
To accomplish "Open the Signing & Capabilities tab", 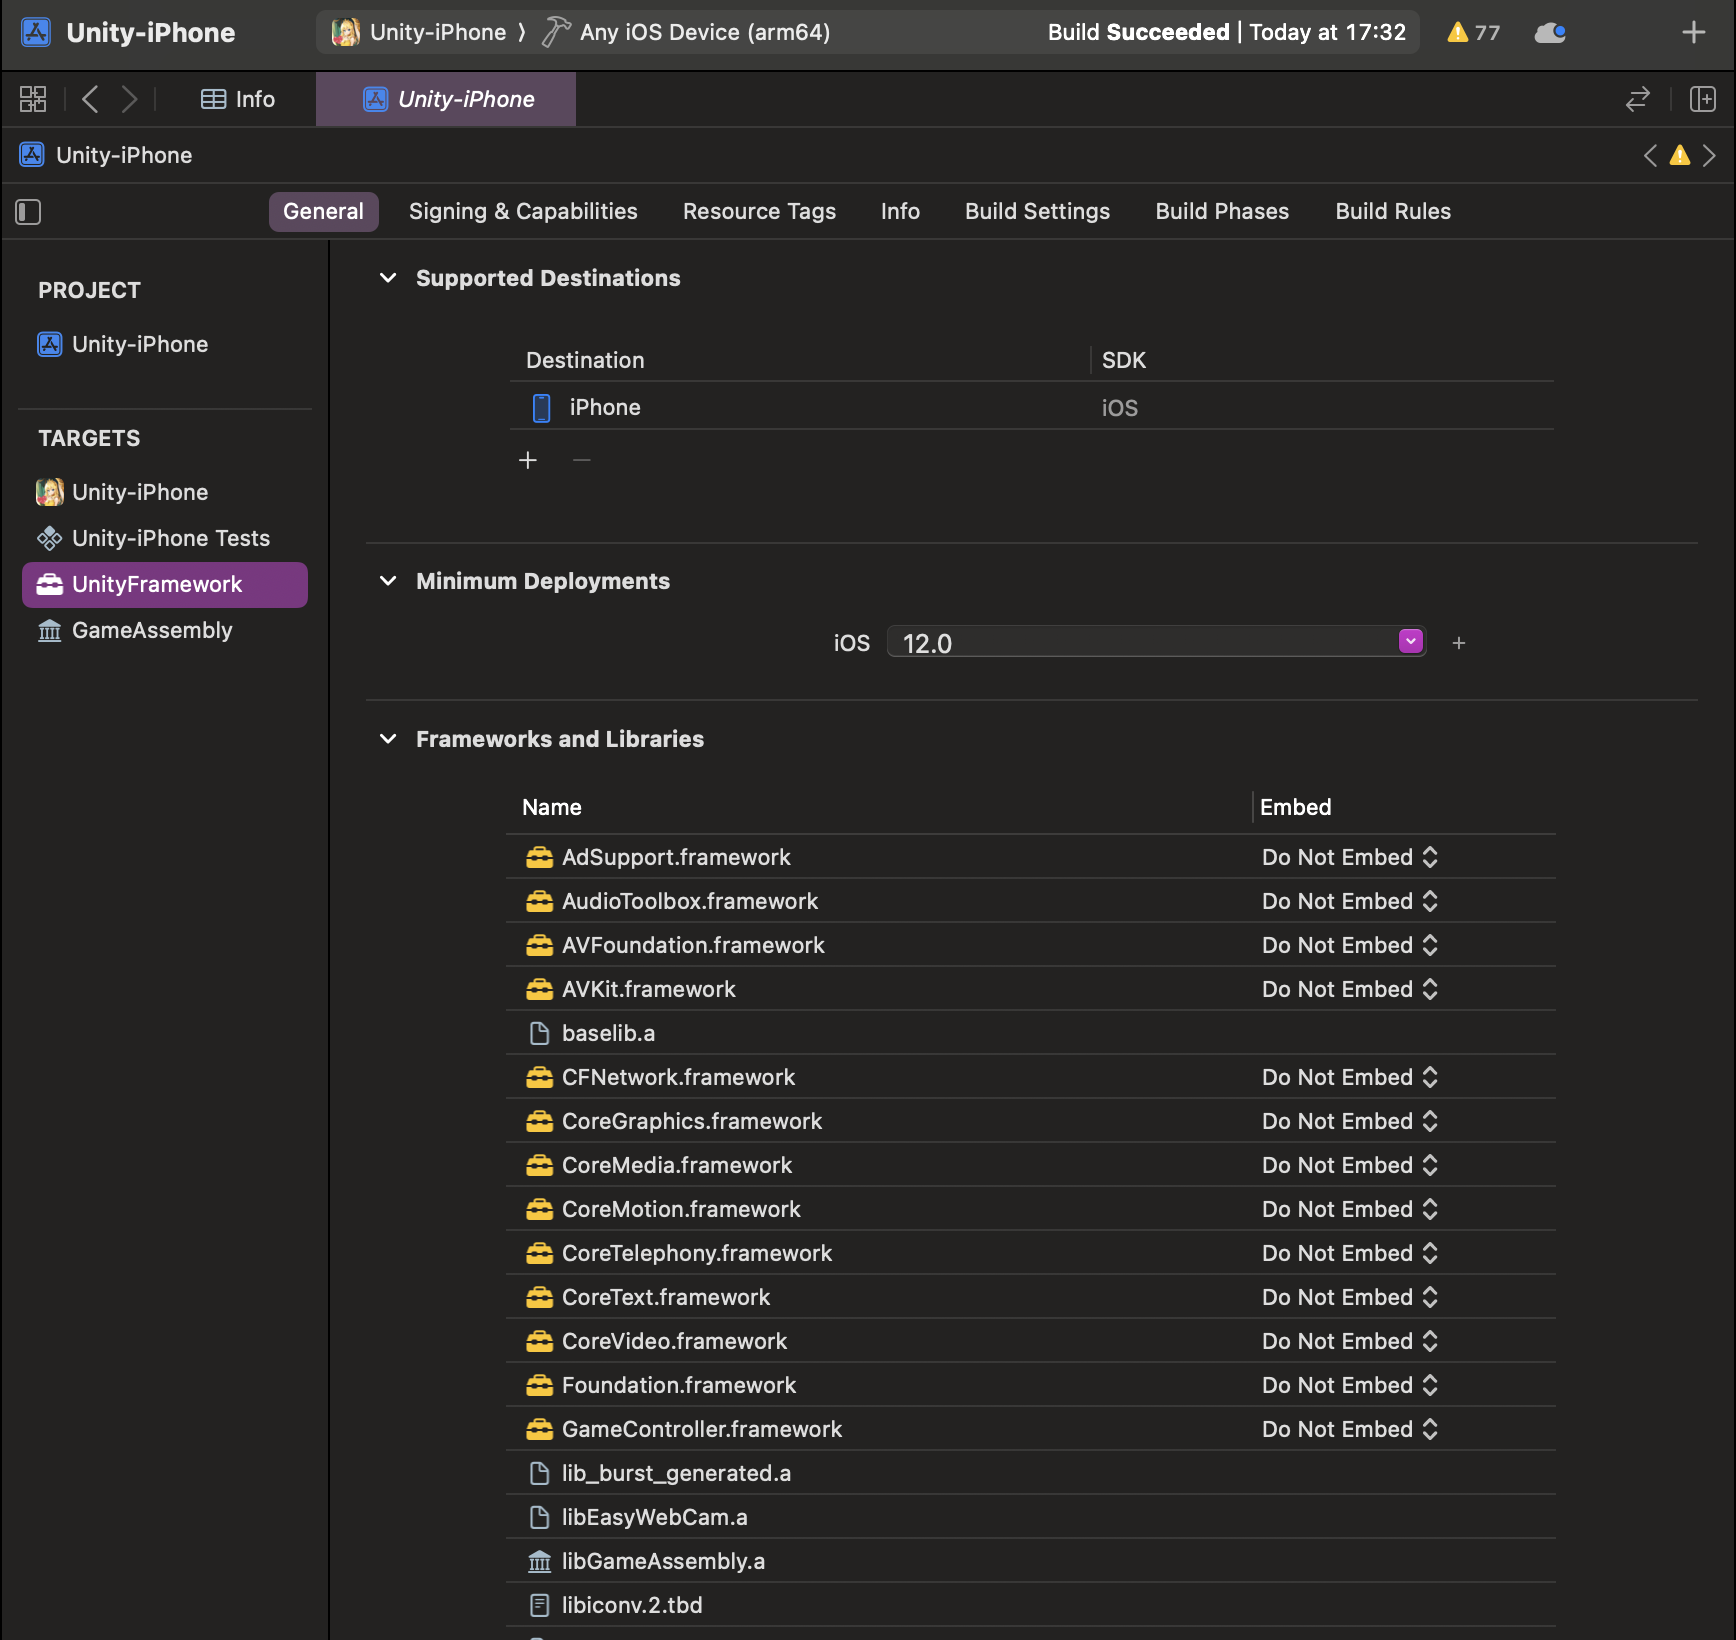I will click(522, 212).
